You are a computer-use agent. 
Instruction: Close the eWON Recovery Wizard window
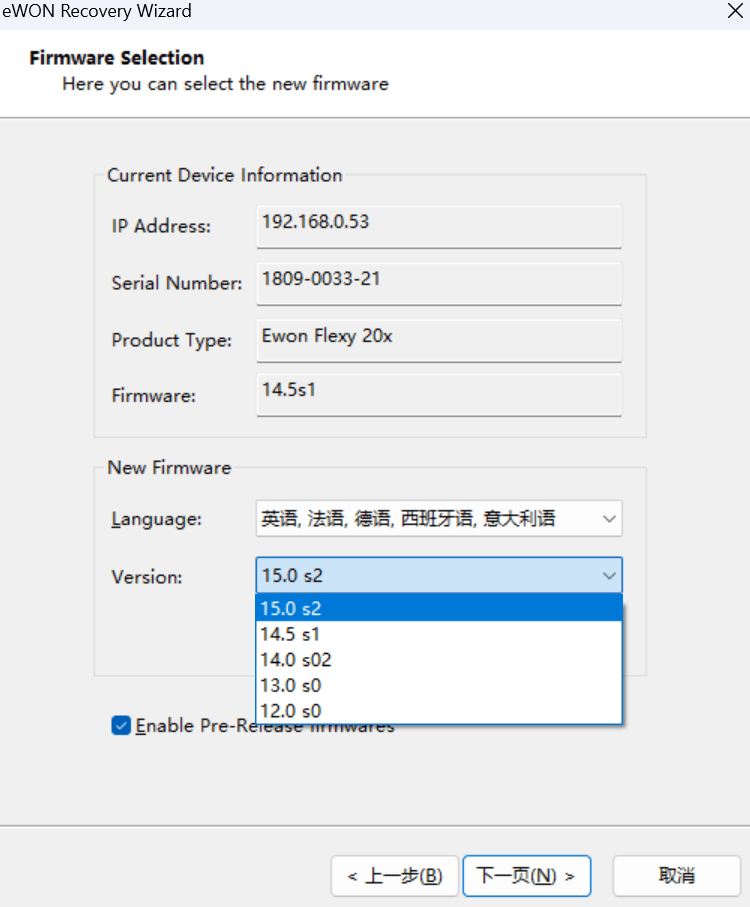click(x=735, y=10)
